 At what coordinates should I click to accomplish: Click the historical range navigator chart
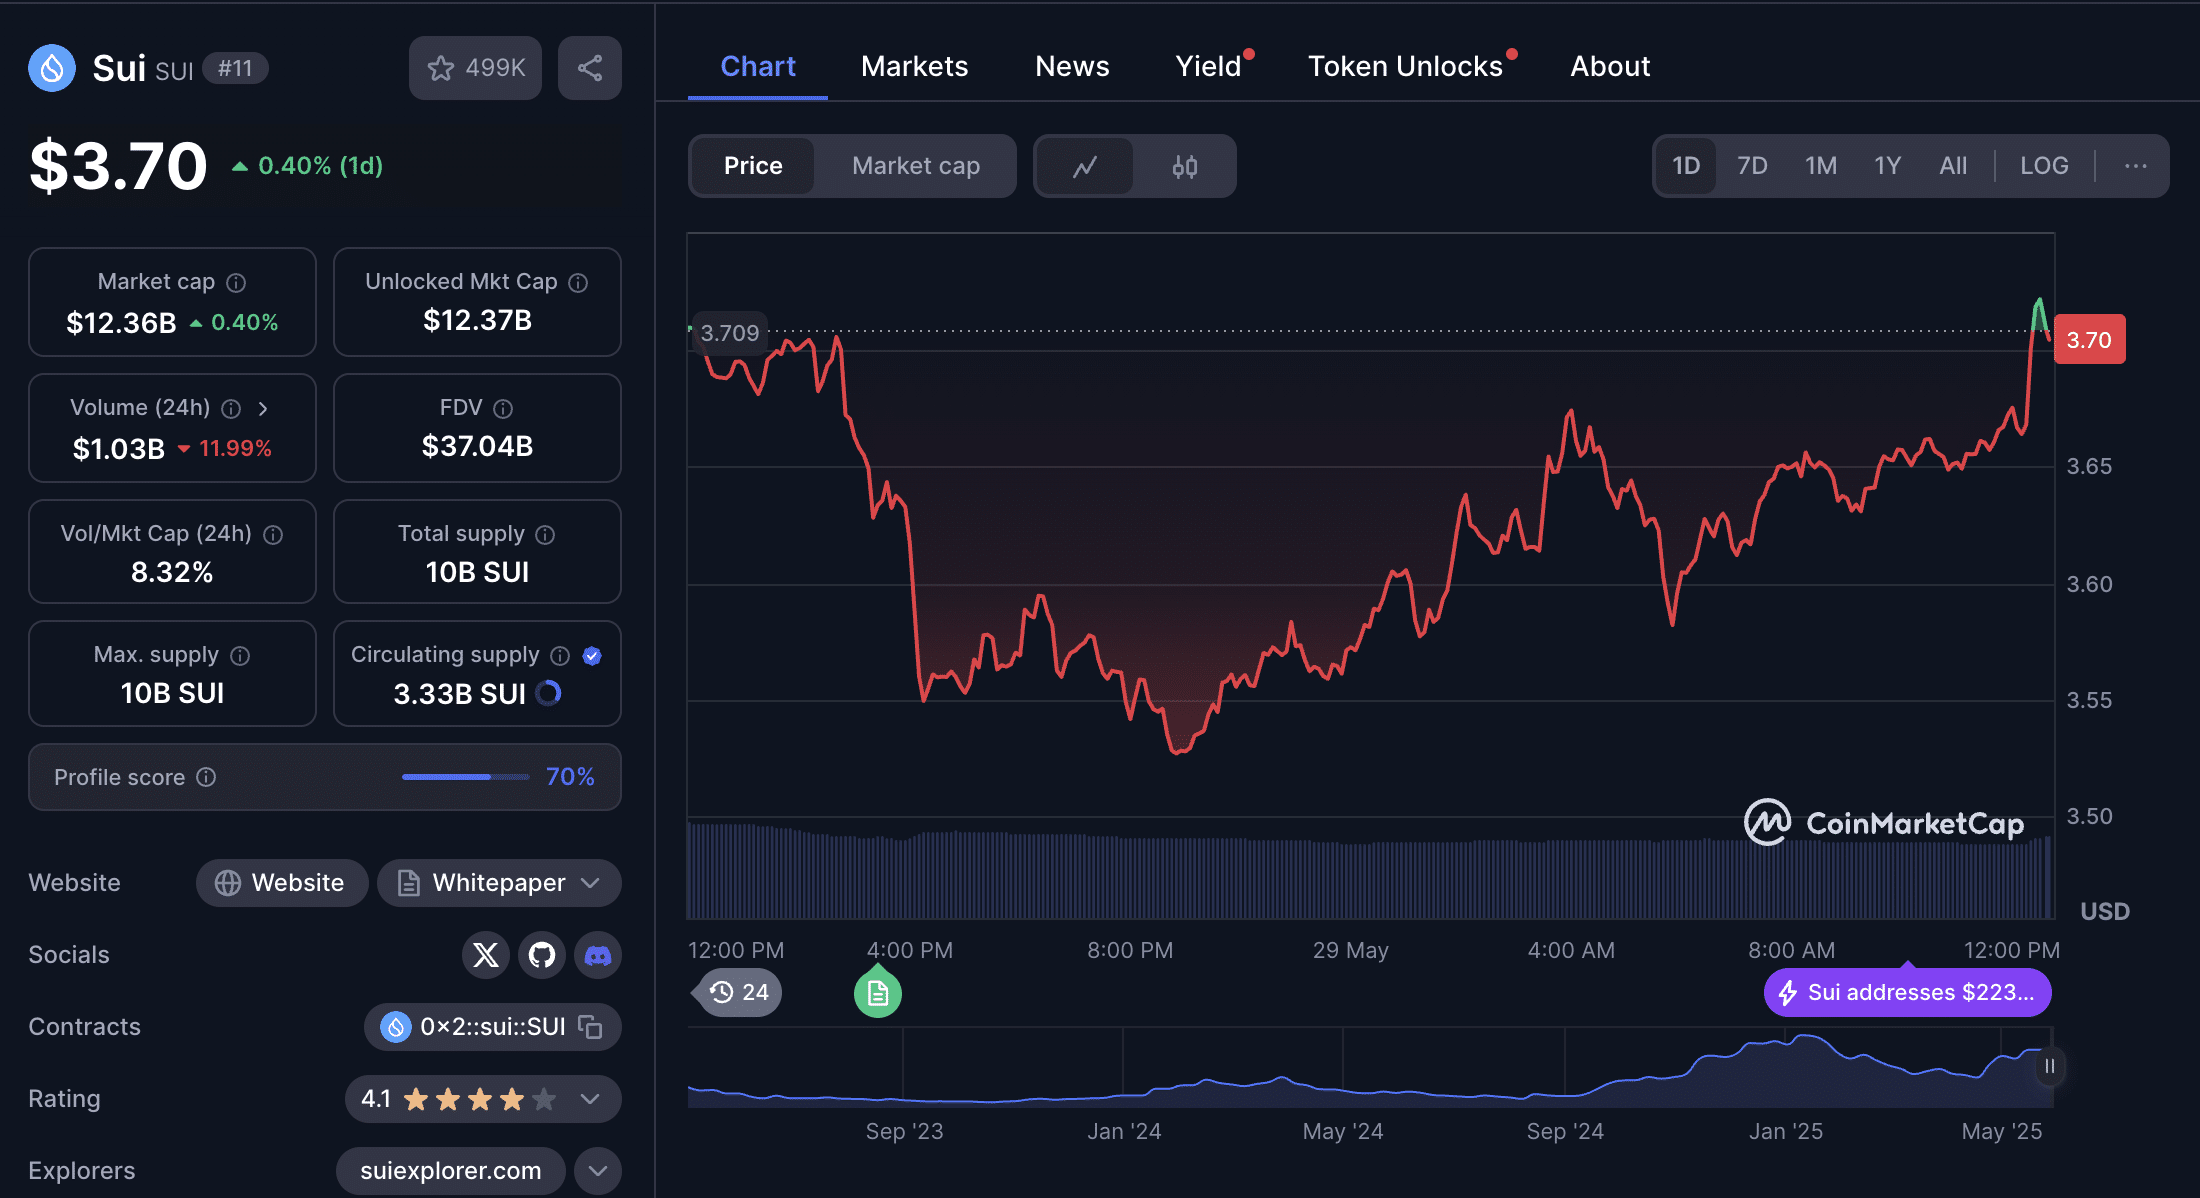coord(1370,1068)
